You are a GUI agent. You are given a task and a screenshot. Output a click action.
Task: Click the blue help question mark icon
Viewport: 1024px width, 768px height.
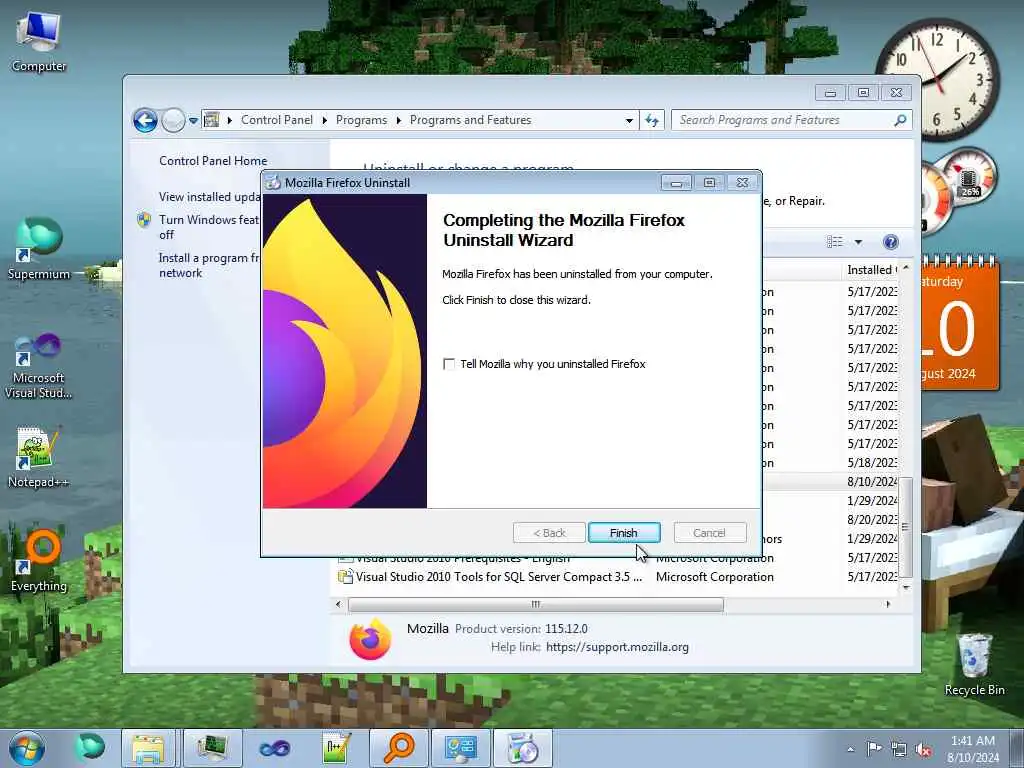(891, 242)
